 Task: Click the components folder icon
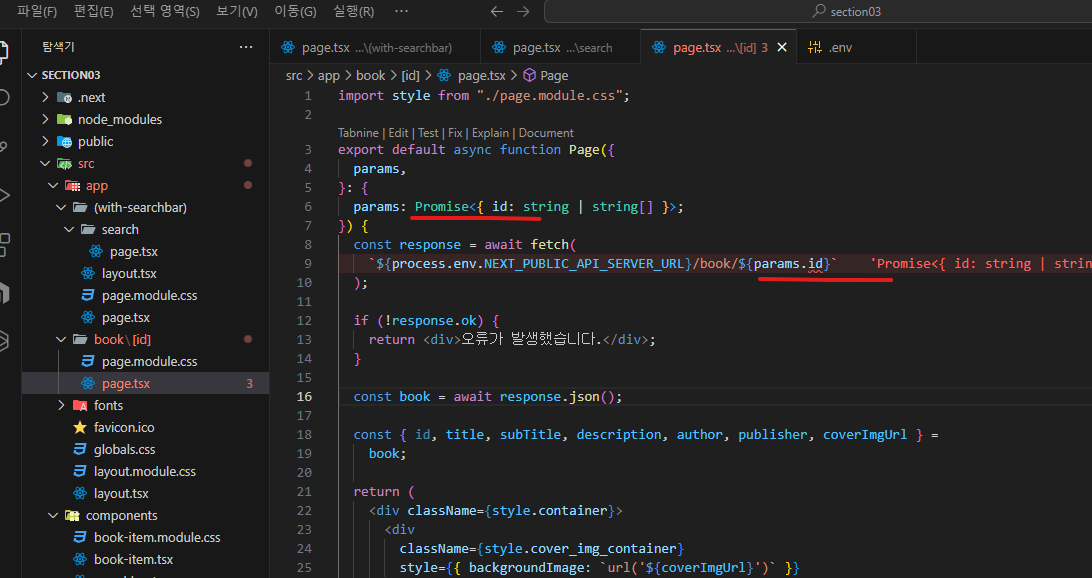pos(72,515)
